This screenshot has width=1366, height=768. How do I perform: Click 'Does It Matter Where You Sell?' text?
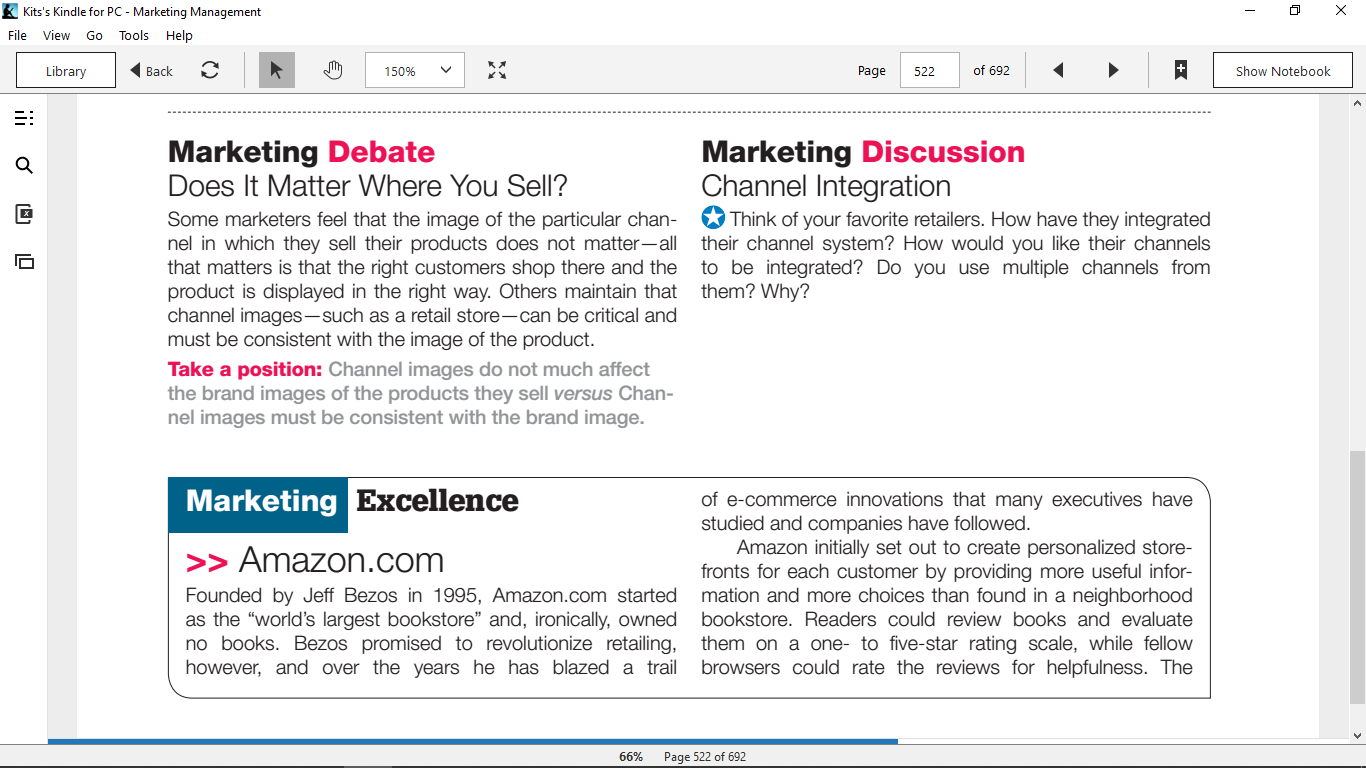pyautogui.click(x=368, y=186)
